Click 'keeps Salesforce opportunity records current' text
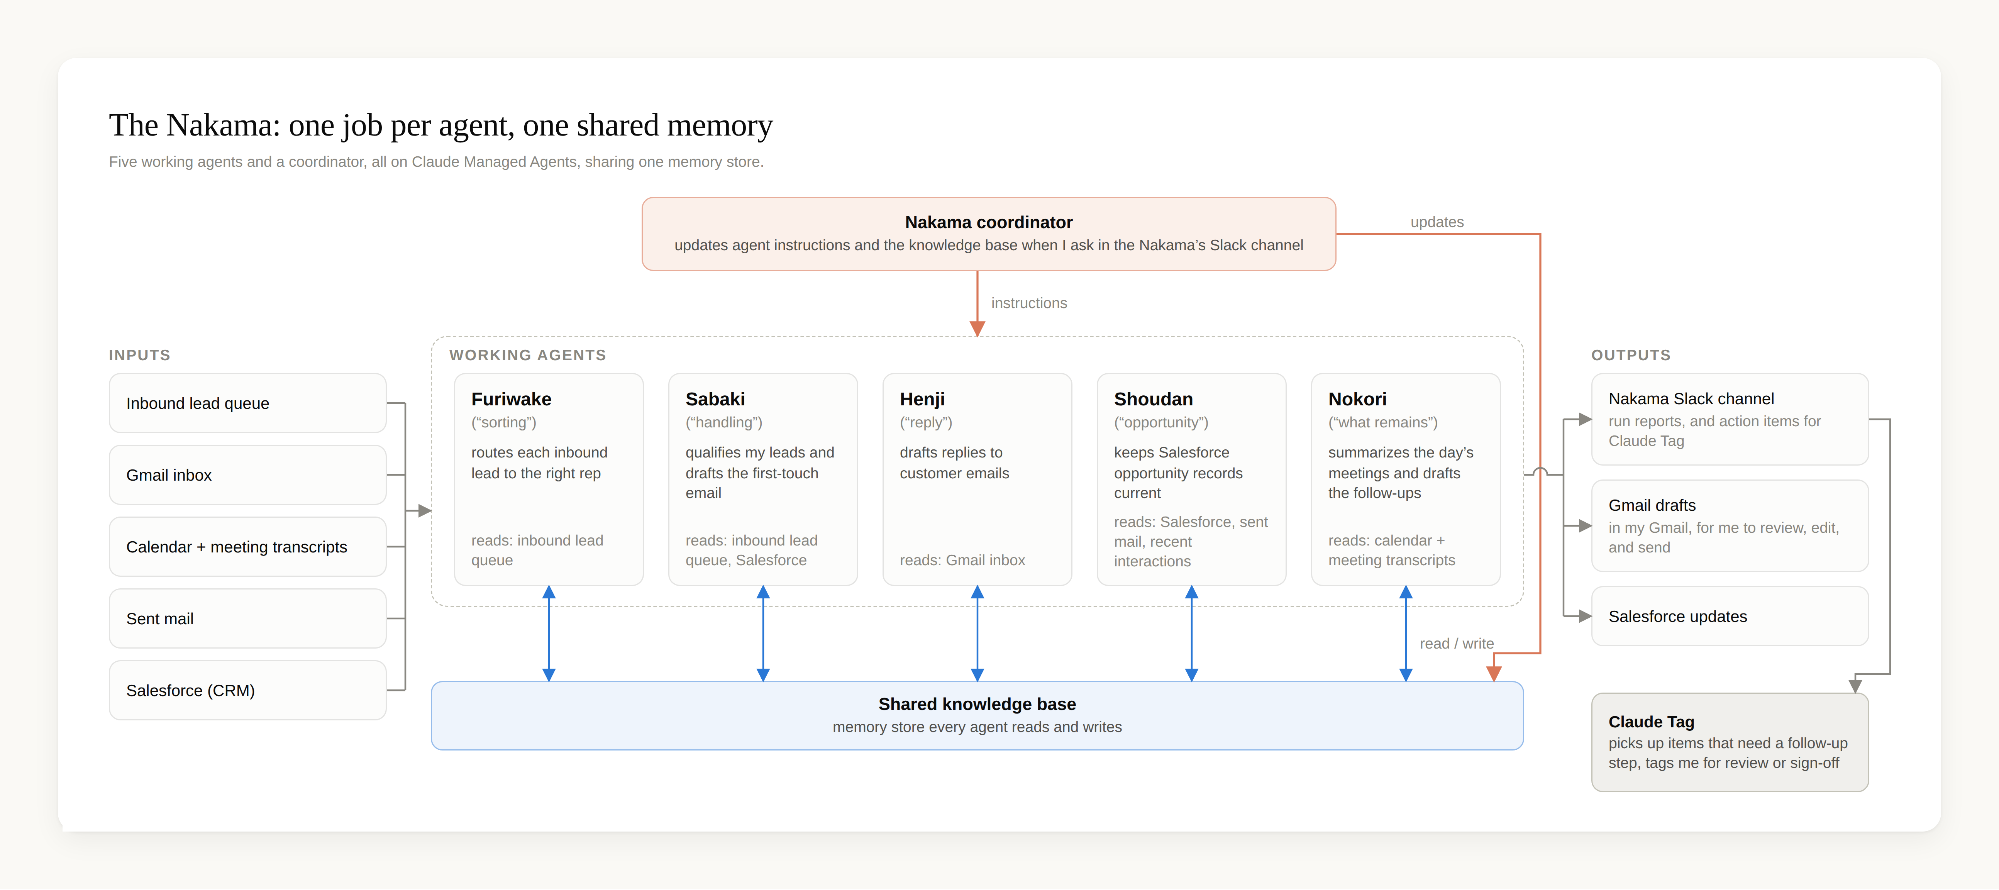 [1178, 473]
